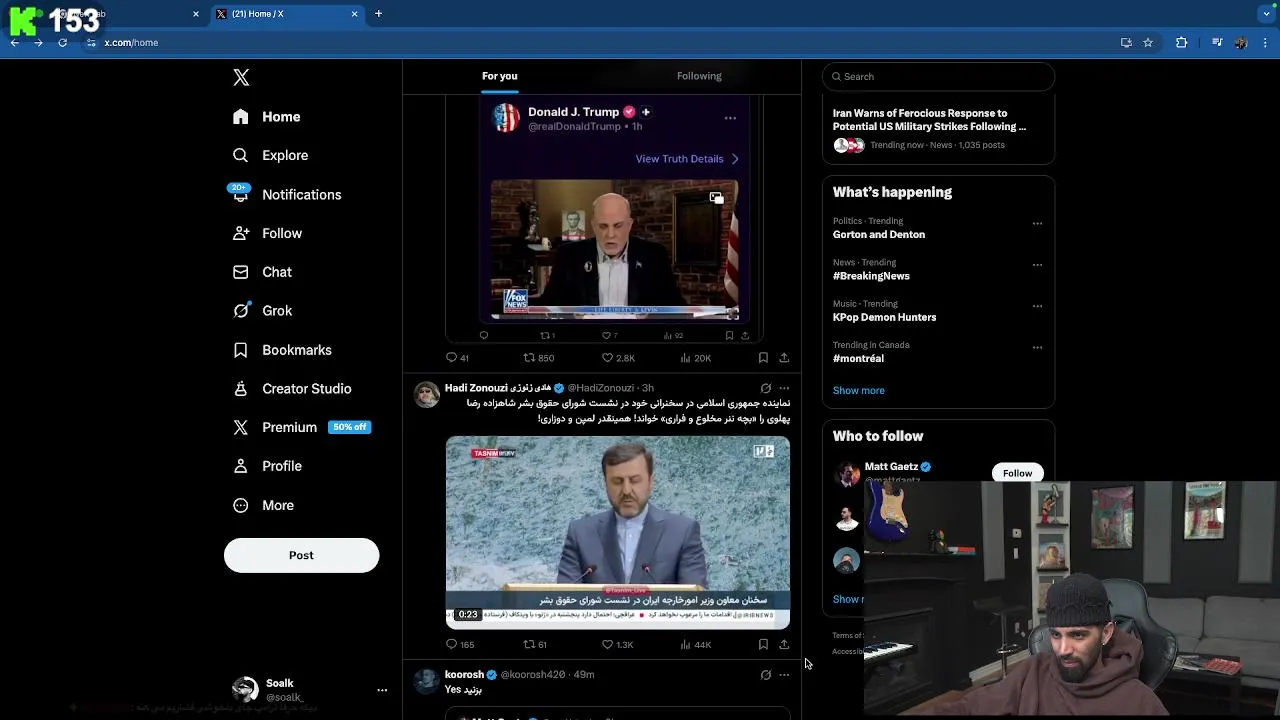Click Grok icon on koorosh post
The width and height of the screenshot is (1280, 720).
click(x=766, y=675)
